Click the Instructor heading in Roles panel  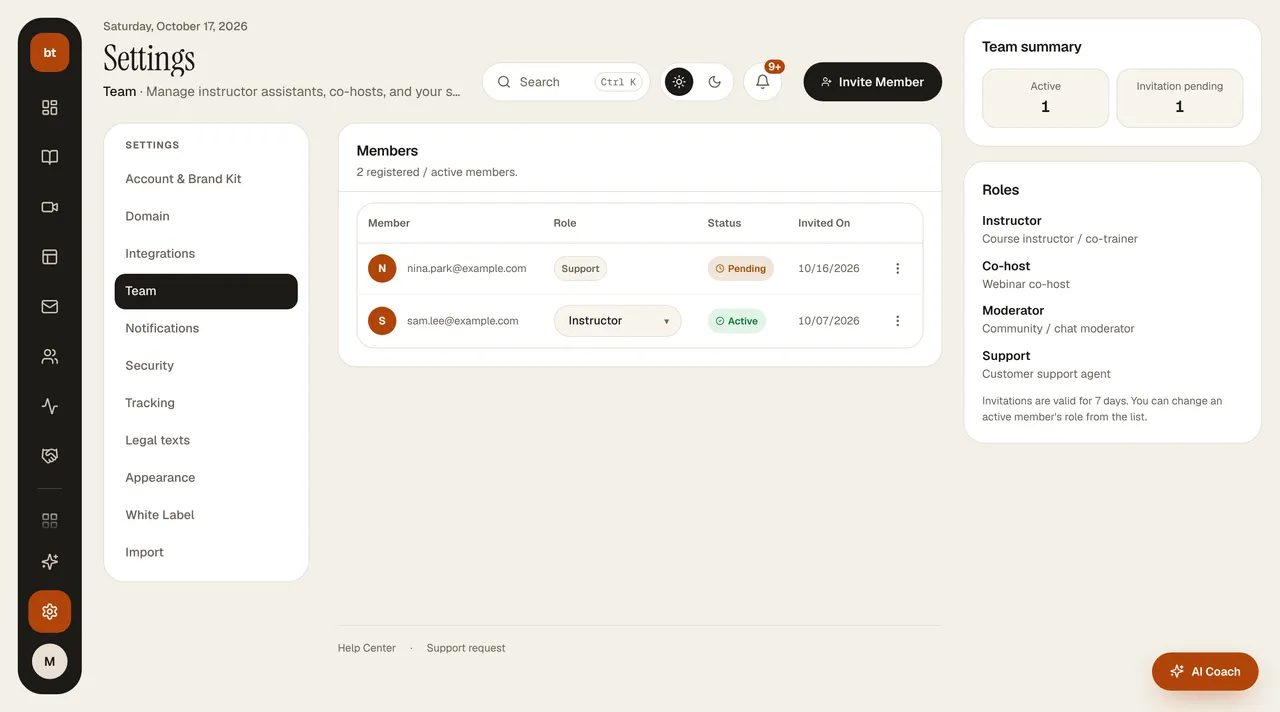click(x=1012, y=221)
